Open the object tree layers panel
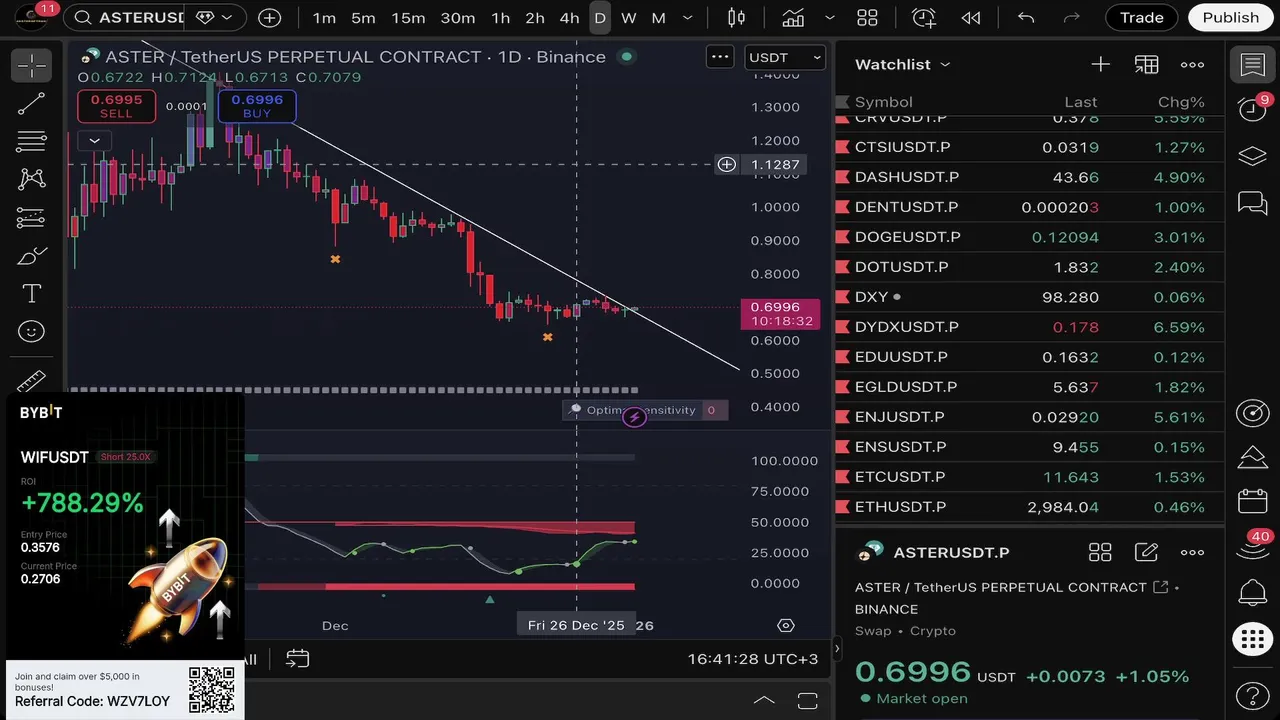1280x720 pixels. (x=1252, y=157)
